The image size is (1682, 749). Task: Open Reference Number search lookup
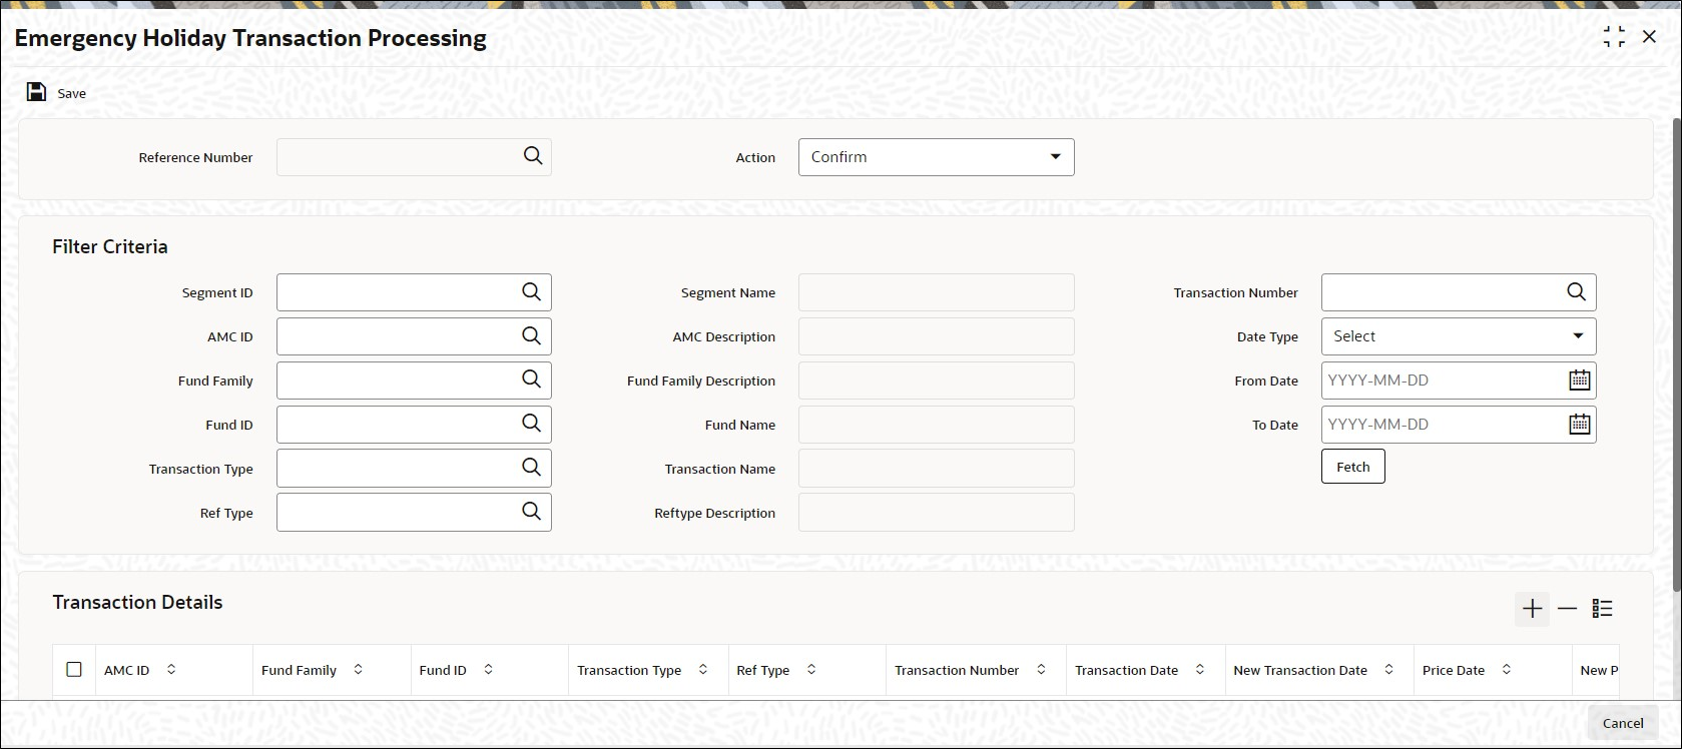tap(533, 156)
